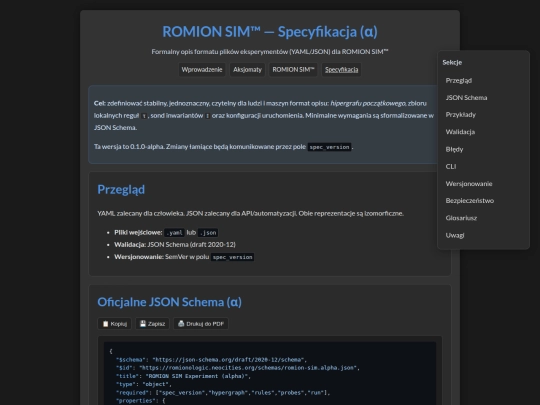Open the Wprowadzenie nav tab
Viewport: 540px width, 405px height.
point(202,70)
